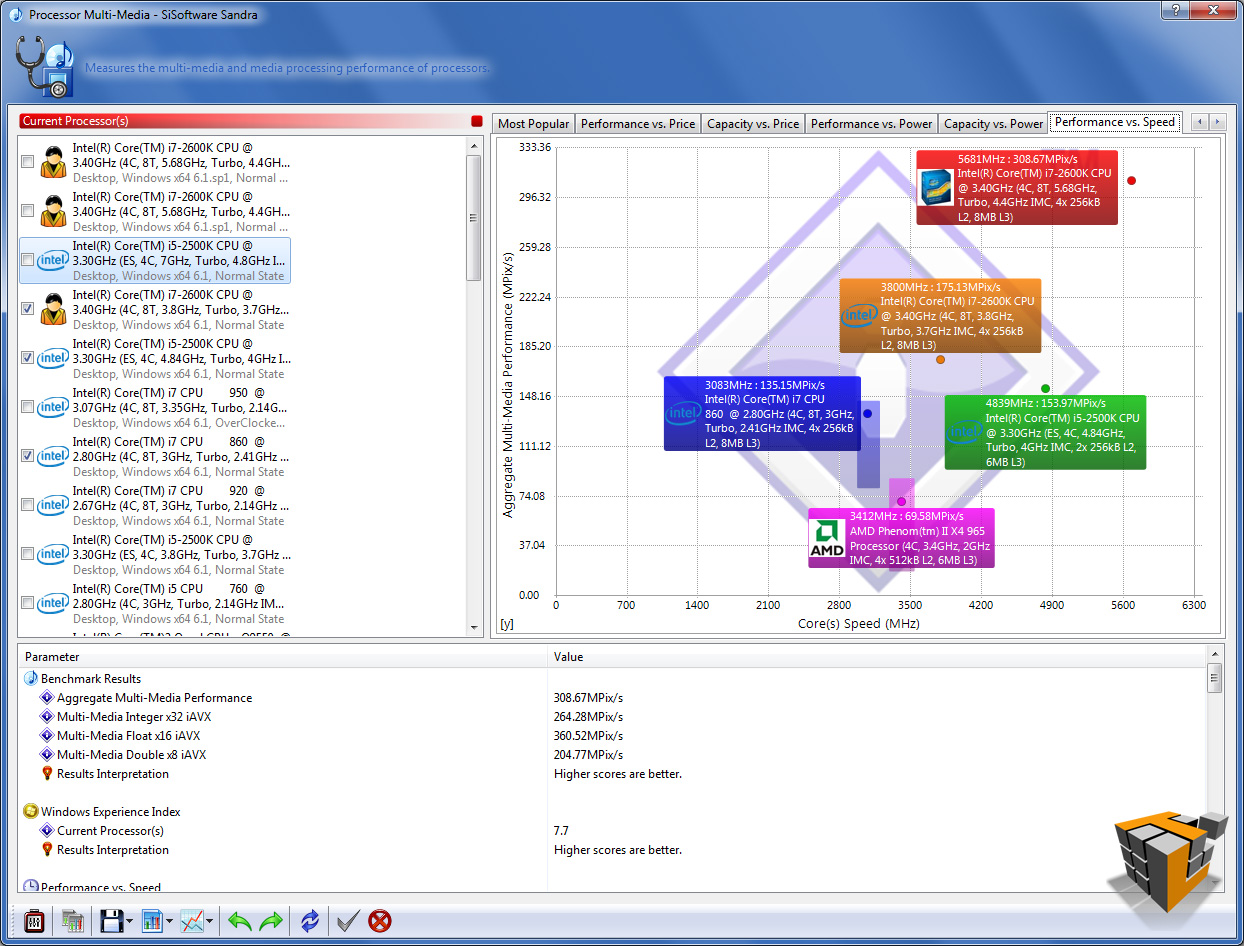
Task: Select the Performance vs. Speed tab
Action: 1115,122
